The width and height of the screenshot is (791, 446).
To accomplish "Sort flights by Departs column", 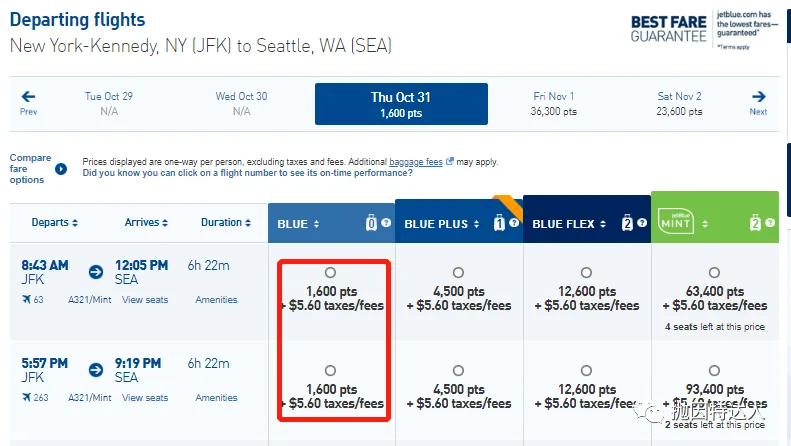I will tap(54, 222).
